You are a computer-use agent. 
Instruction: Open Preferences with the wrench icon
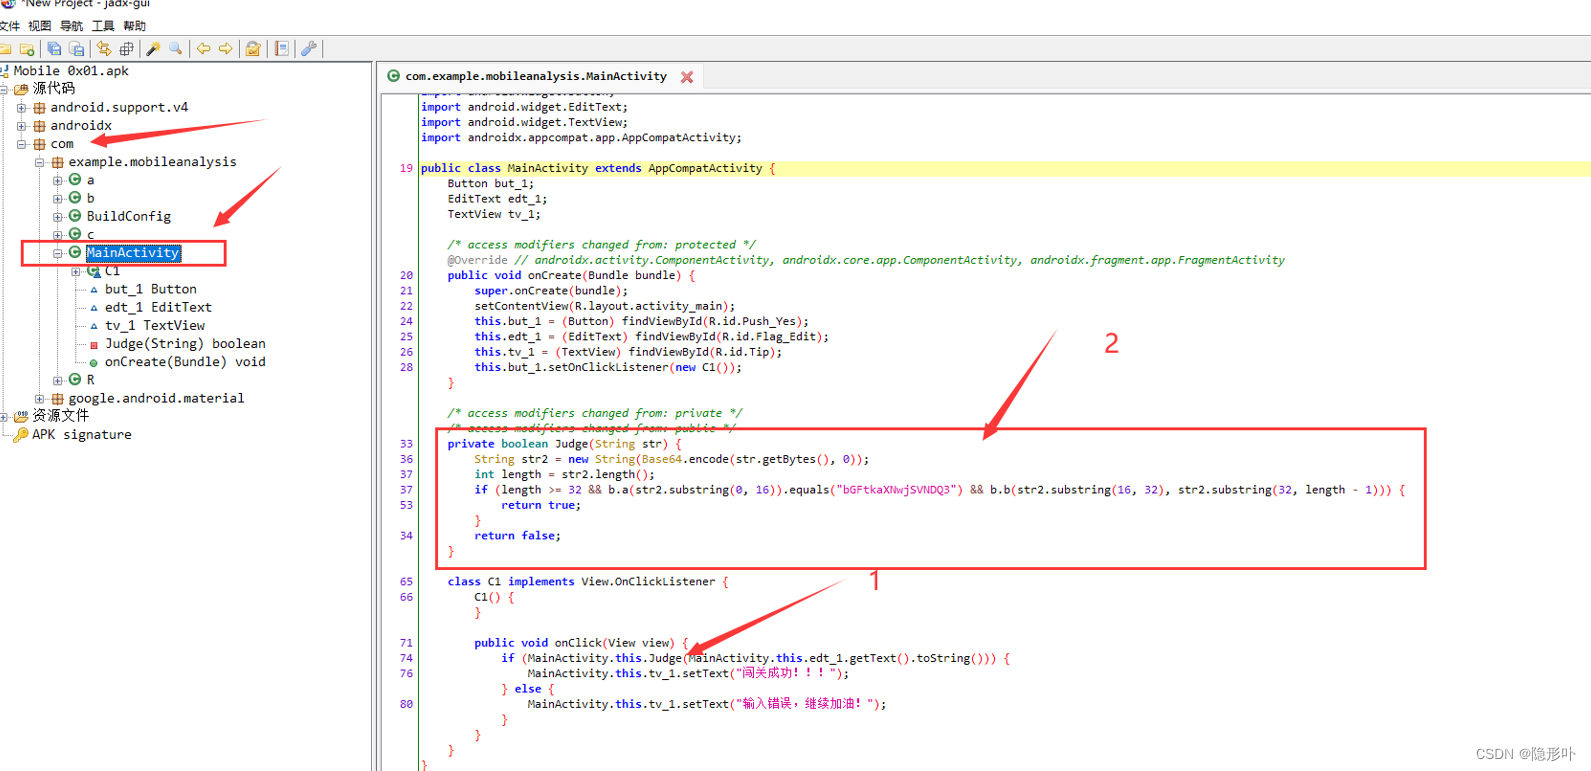click(x=309, y=49)
